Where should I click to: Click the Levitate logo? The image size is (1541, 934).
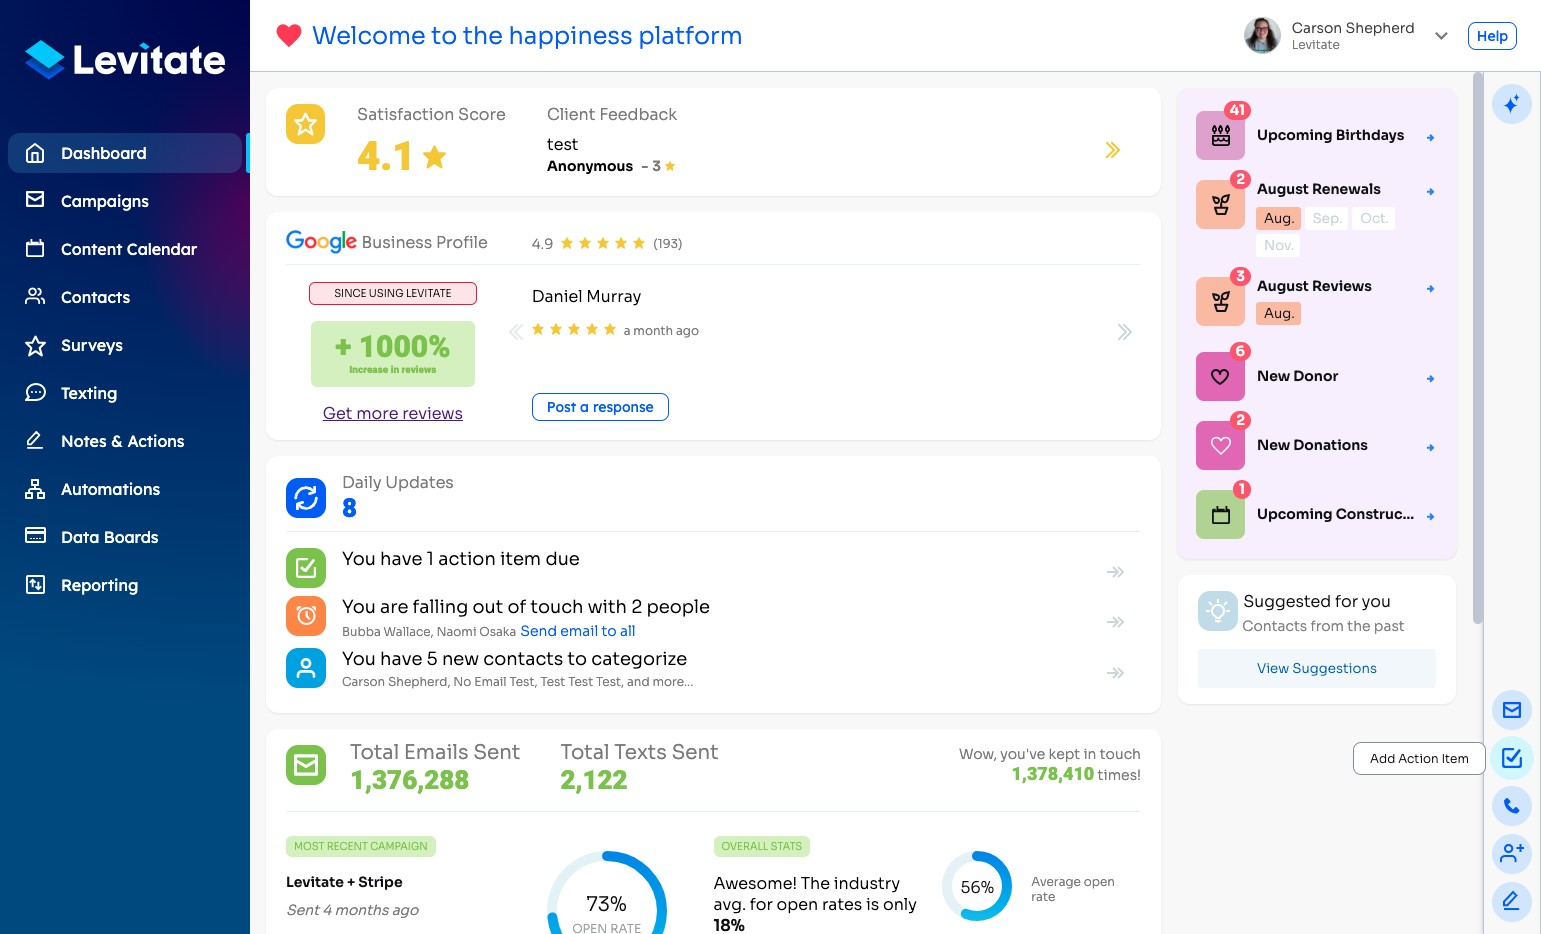(125, 60)
